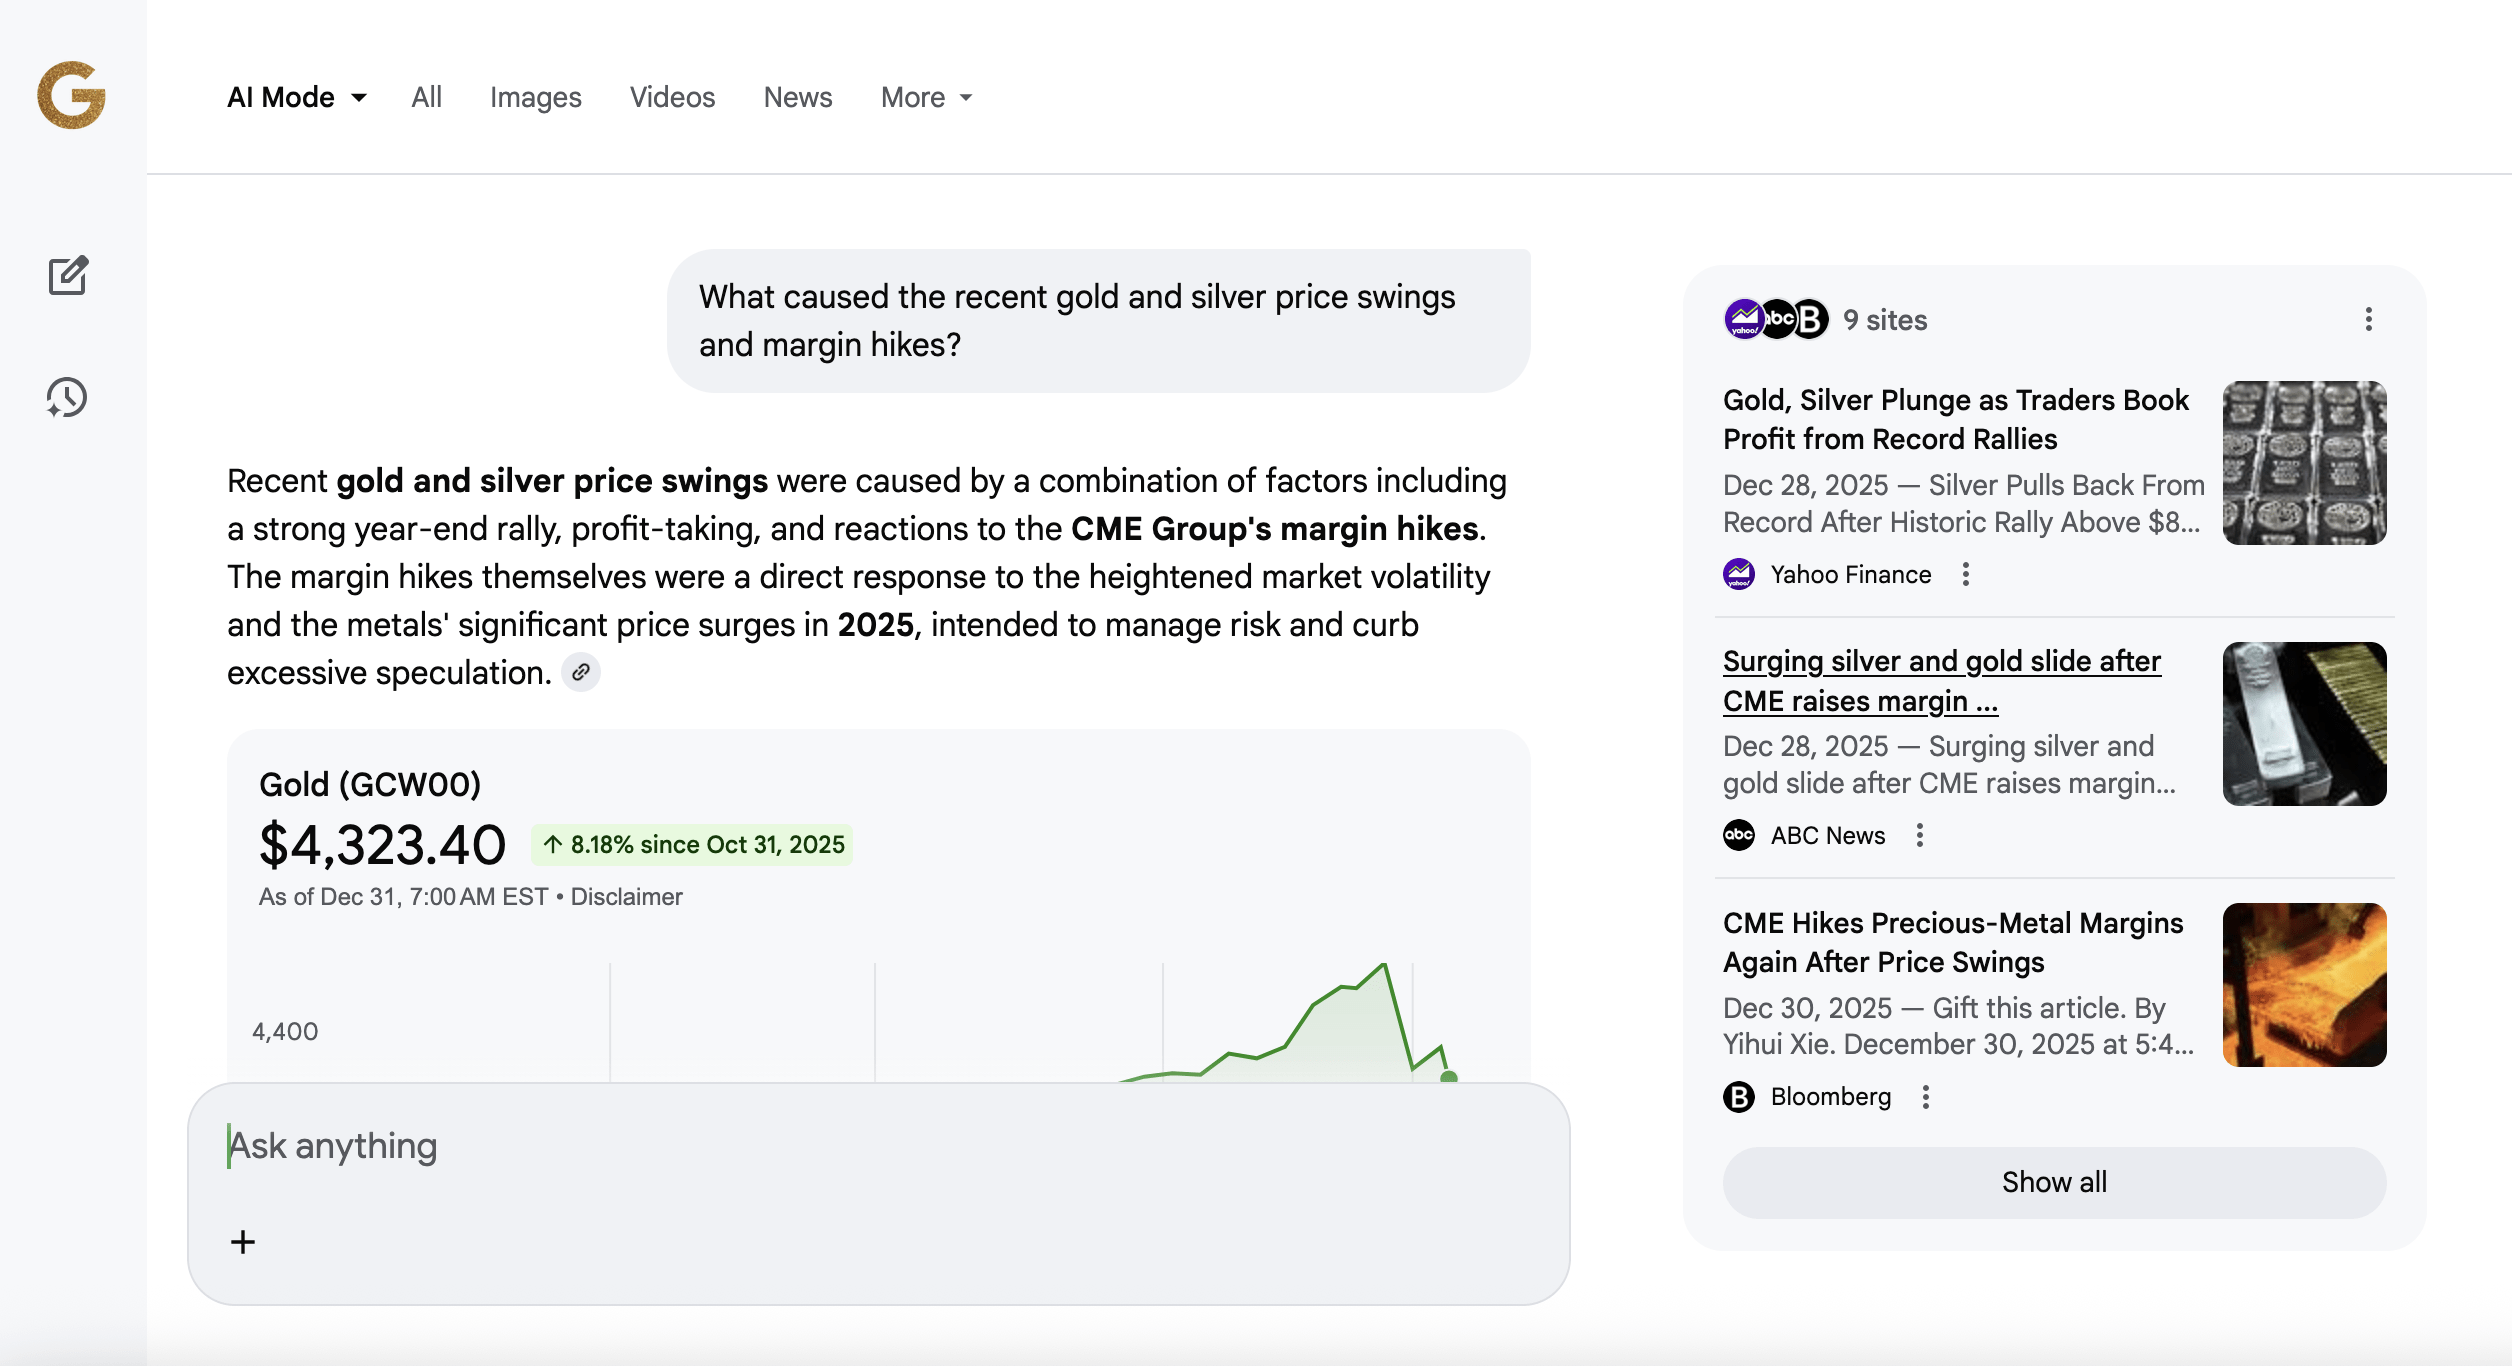
Task: Open AI Mode history clock icon
Action: (67, 398)
